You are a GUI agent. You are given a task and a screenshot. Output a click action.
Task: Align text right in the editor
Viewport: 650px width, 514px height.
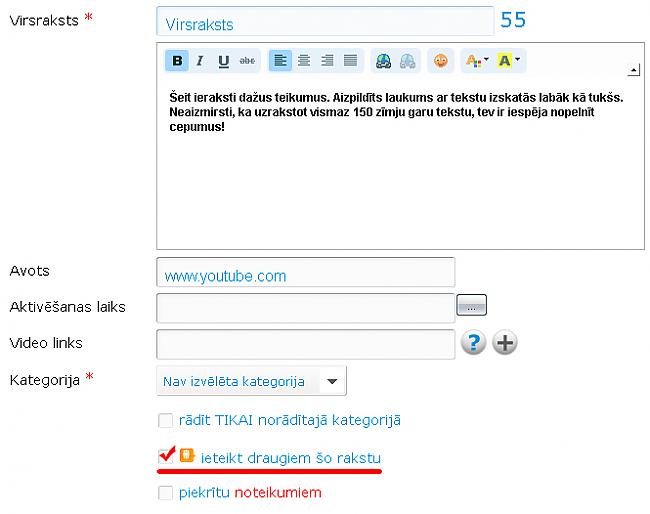[327, 61]
